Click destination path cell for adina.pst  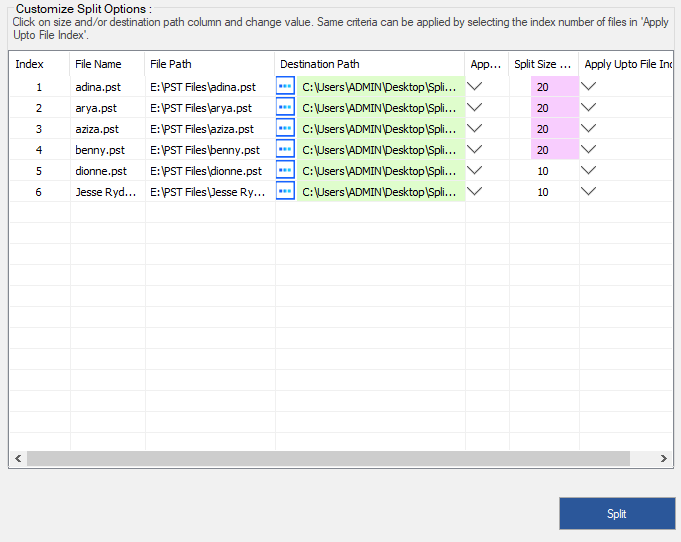(381, 86)
